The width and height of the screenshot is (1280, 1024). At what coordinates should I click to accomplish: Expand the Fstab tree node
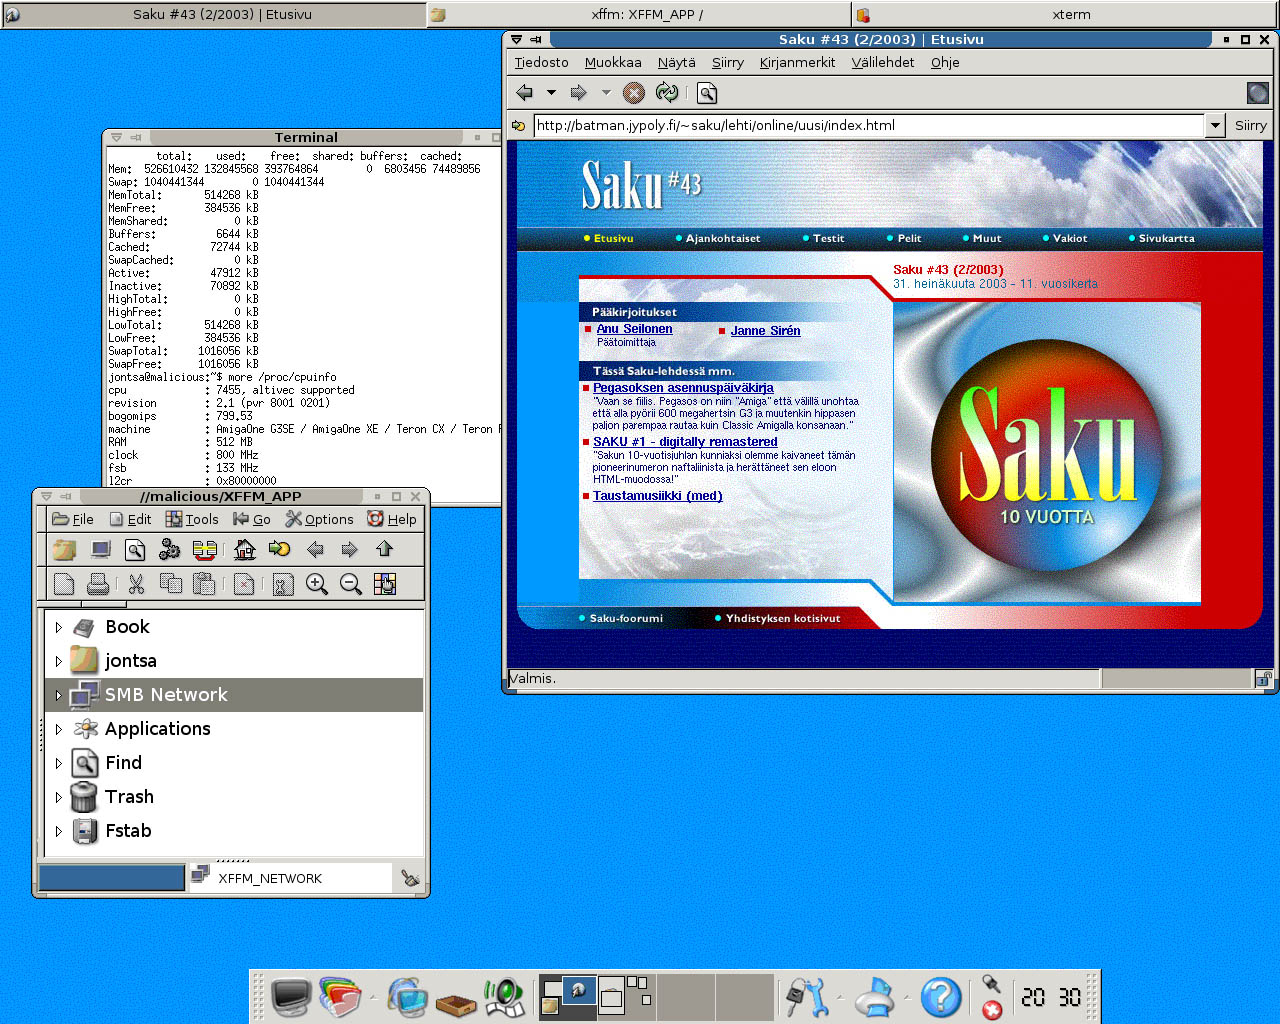59,832
